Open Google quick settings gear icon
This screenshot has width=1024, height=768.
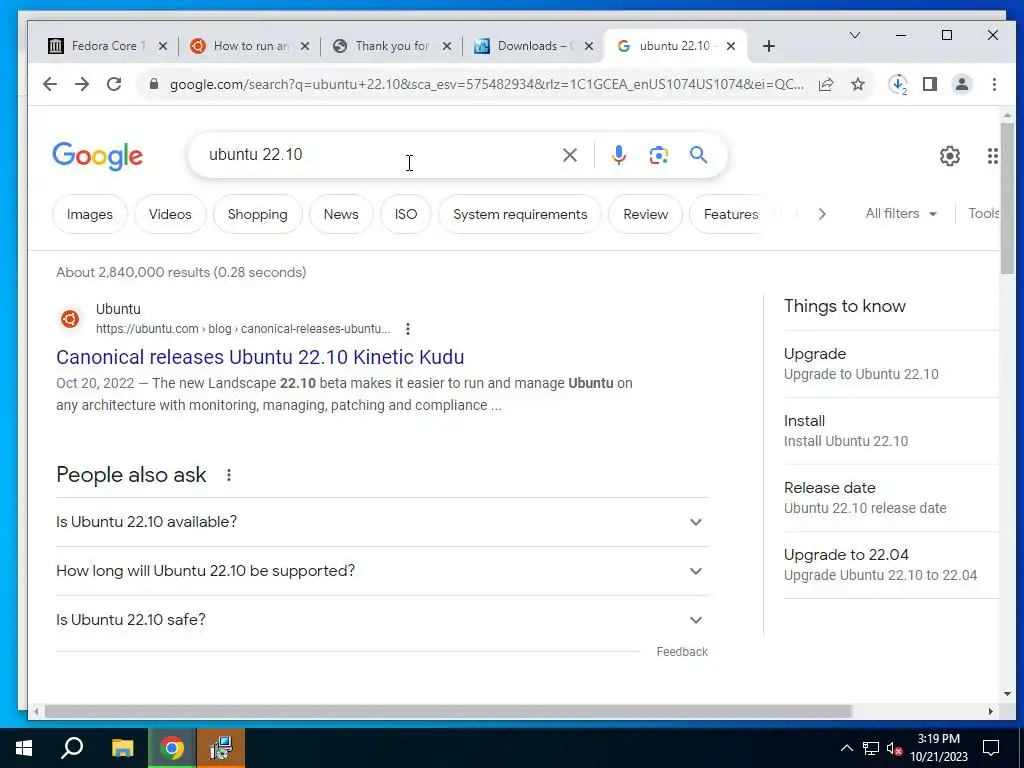tap(950, 156)
